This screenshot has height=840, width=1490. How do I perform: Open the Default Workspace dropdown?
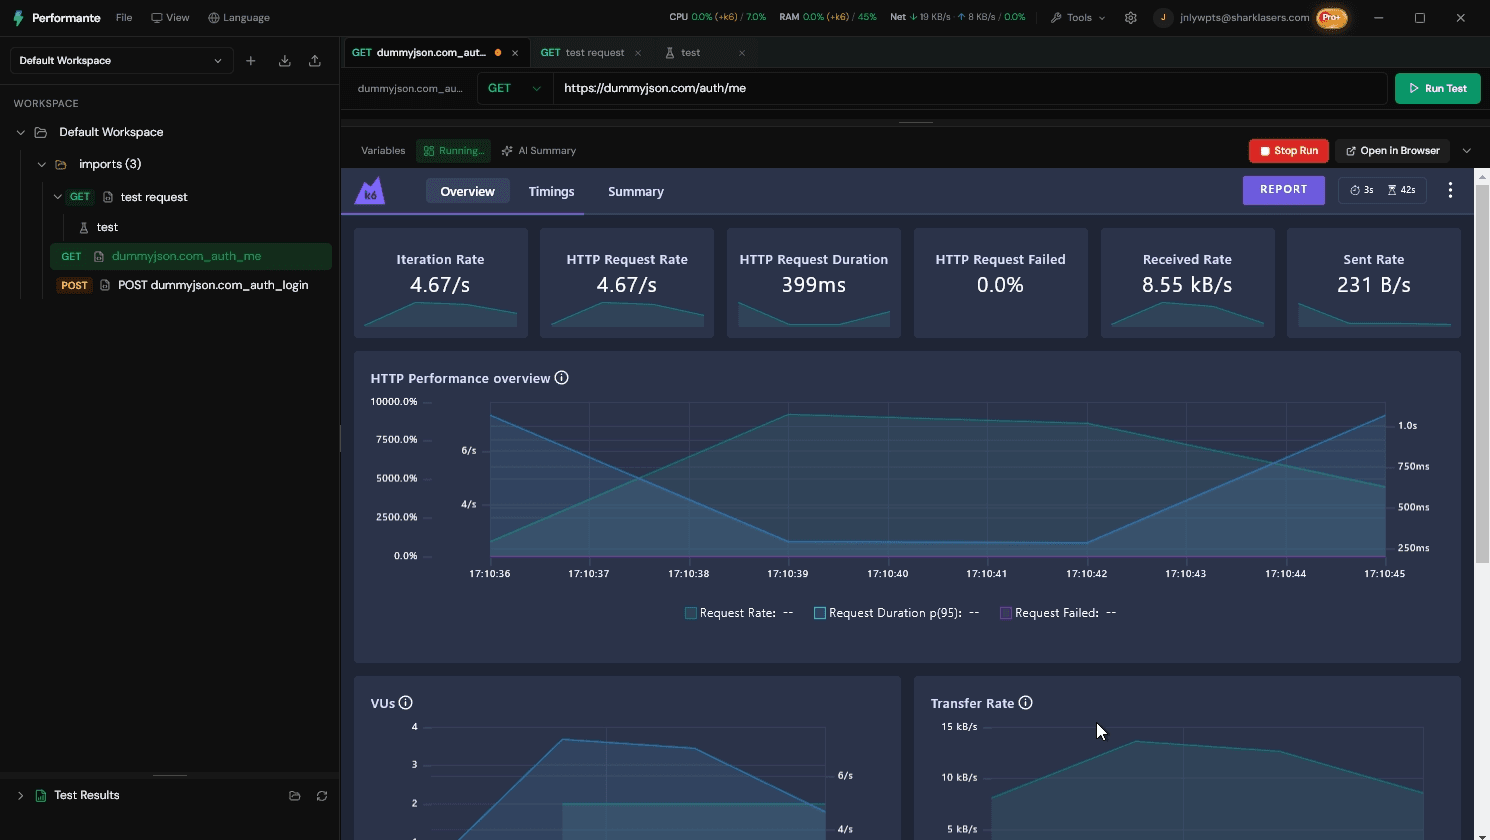click(x=121, y=61)
